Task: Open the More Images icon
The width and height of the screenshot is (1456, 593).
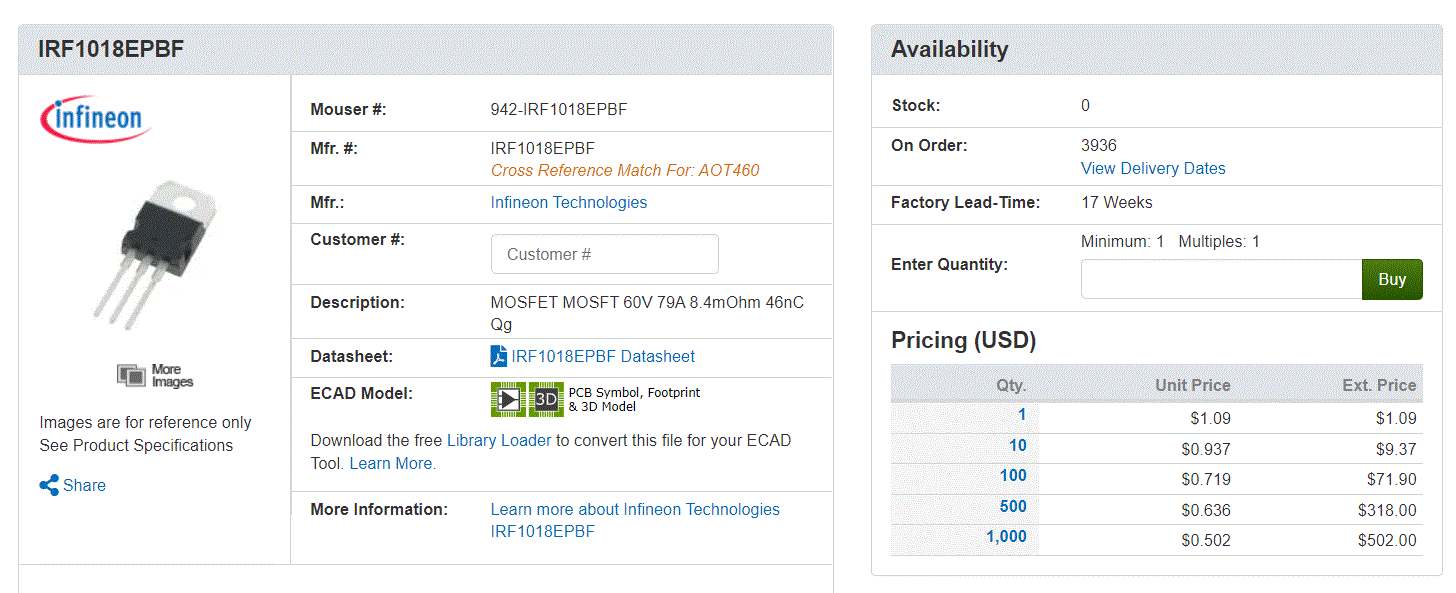Action: tap(132, 375)
